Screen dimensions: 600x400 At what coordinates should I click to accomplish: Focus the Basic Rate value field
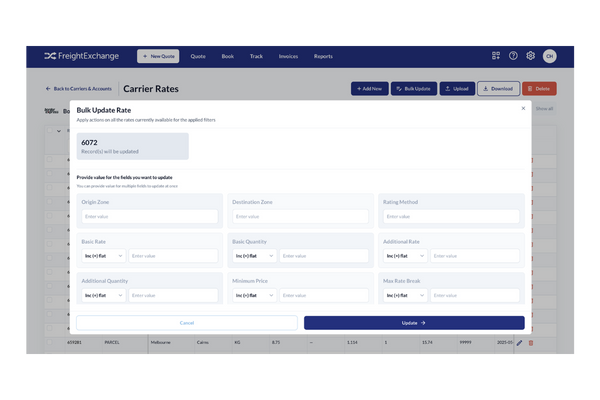coord(173,256)
